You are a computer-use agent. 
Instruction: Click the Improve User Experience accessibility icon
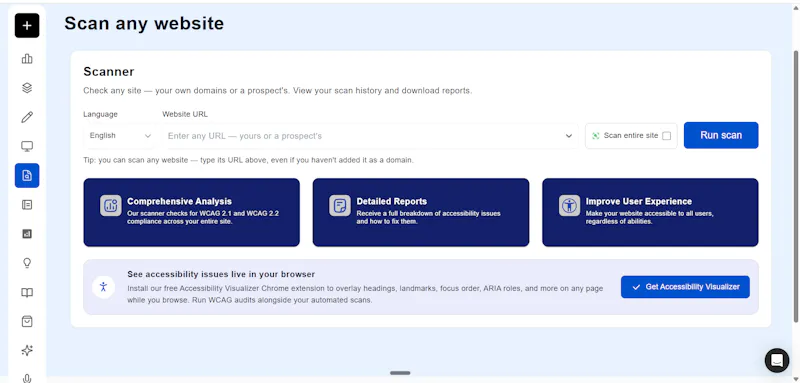click(569, 206)
